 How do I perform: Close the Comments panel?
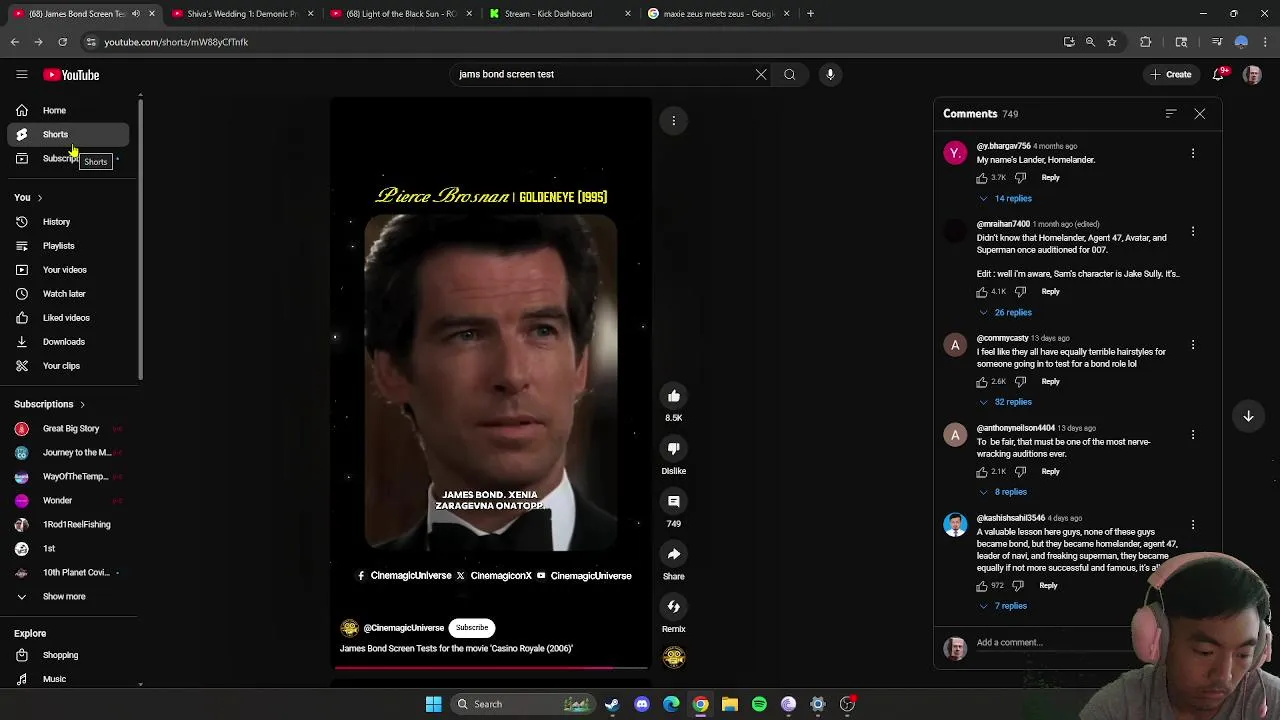coord(1200,114)
